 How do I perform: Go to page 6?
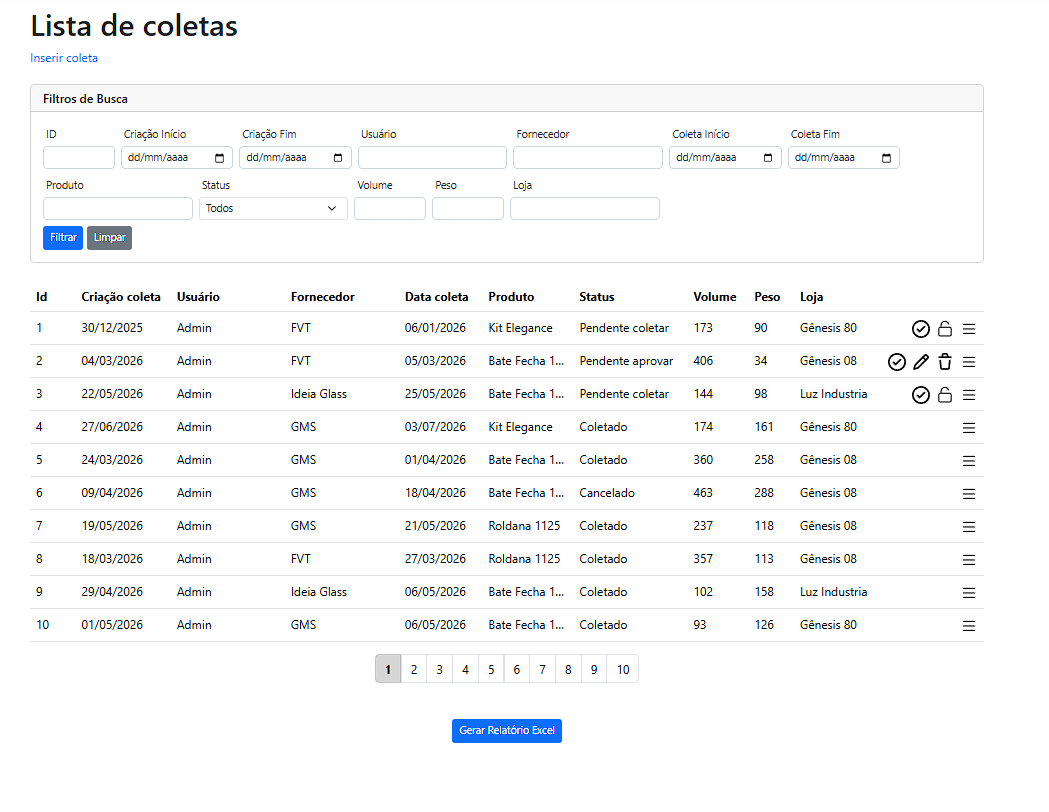[x=516, y=669]
